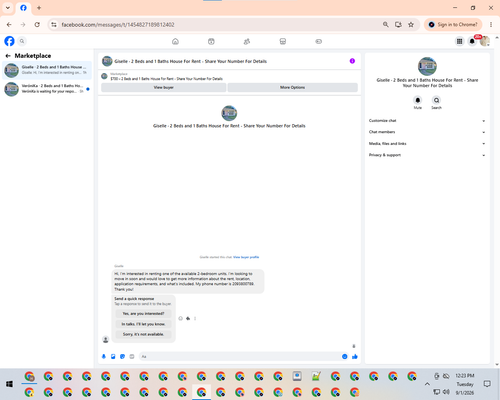
Task: Go back using the Marketplace back arrow
Action: coord(8,56)
